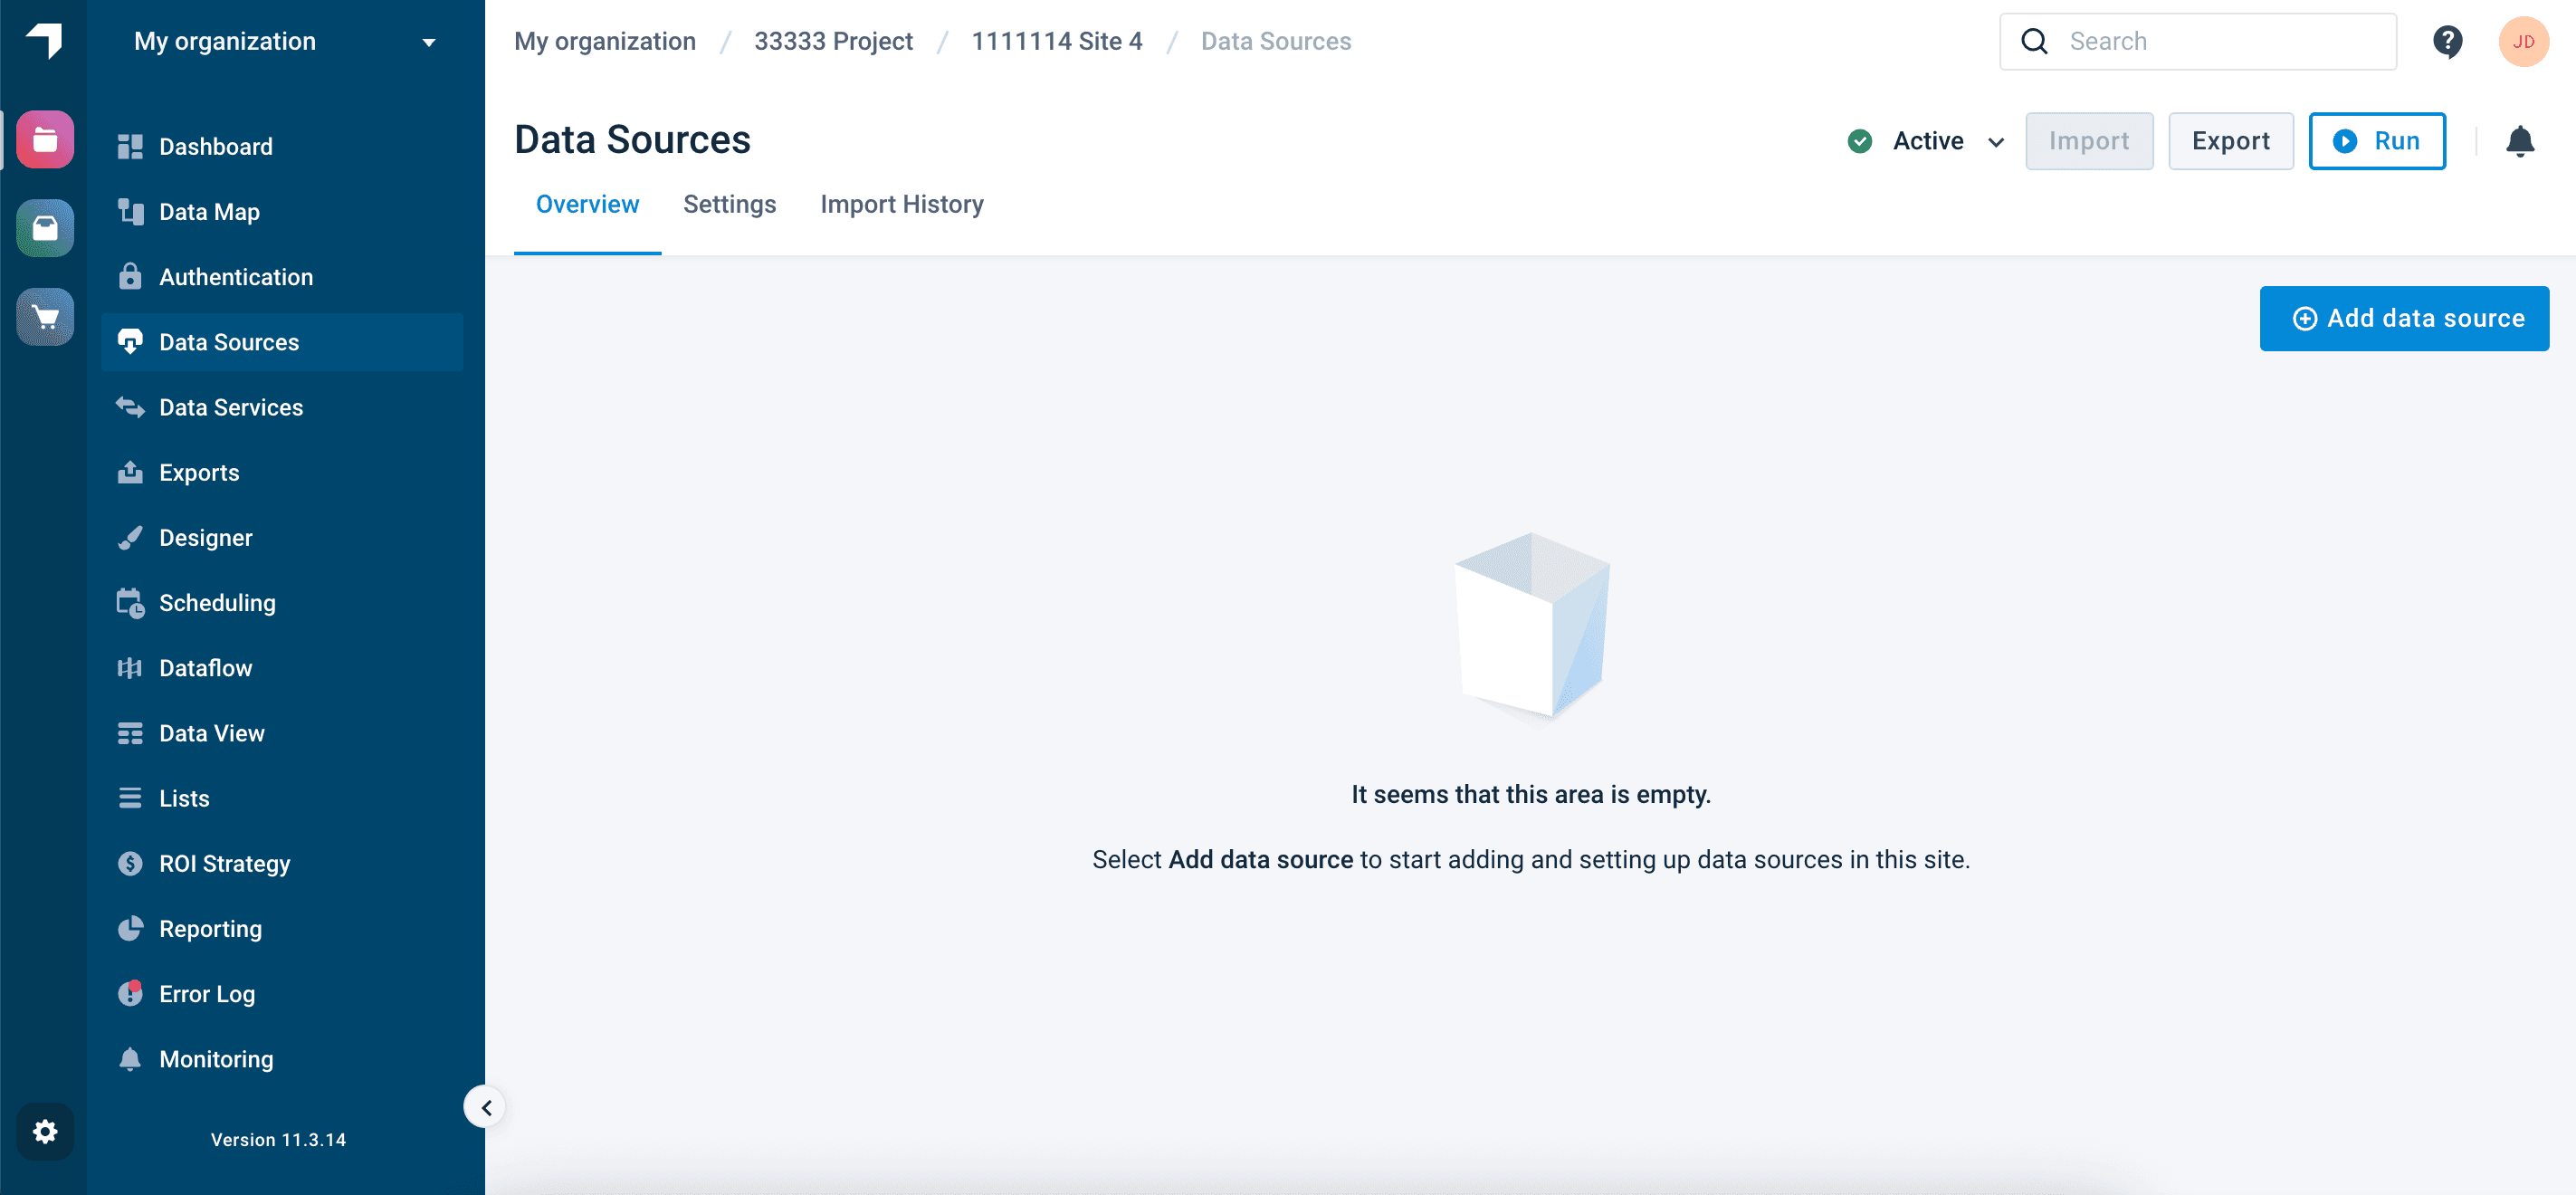Select the green storefront app icon

pyautogui.click(x=44, y=229)
